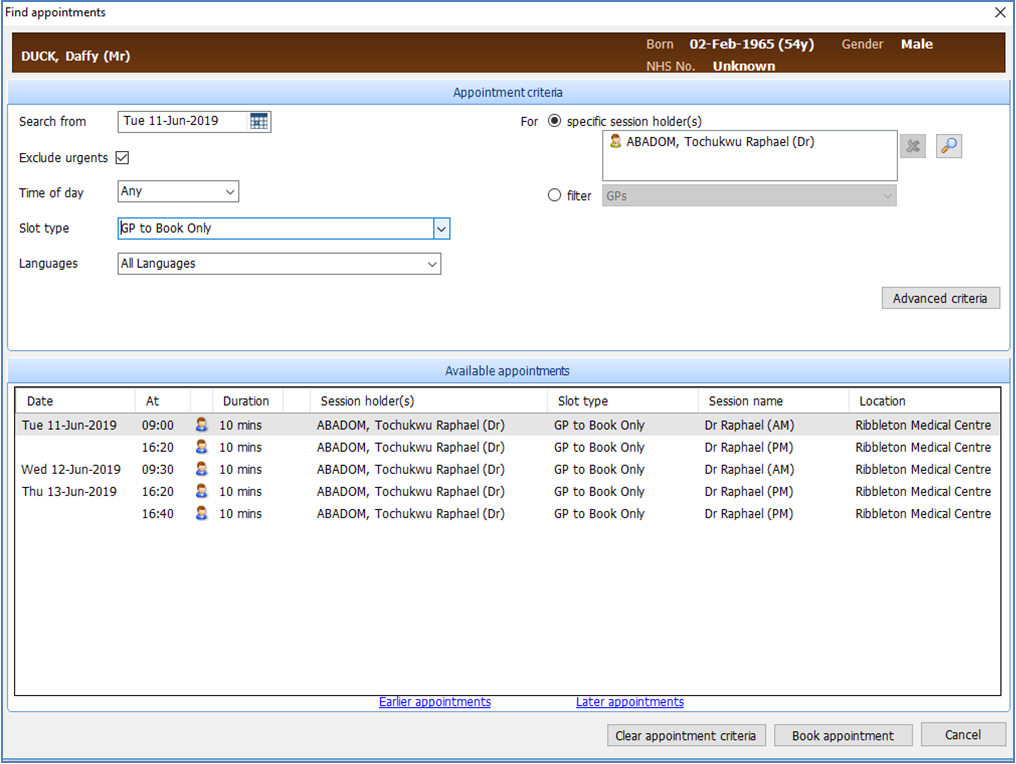Search for a session holder

pos(949,146)
